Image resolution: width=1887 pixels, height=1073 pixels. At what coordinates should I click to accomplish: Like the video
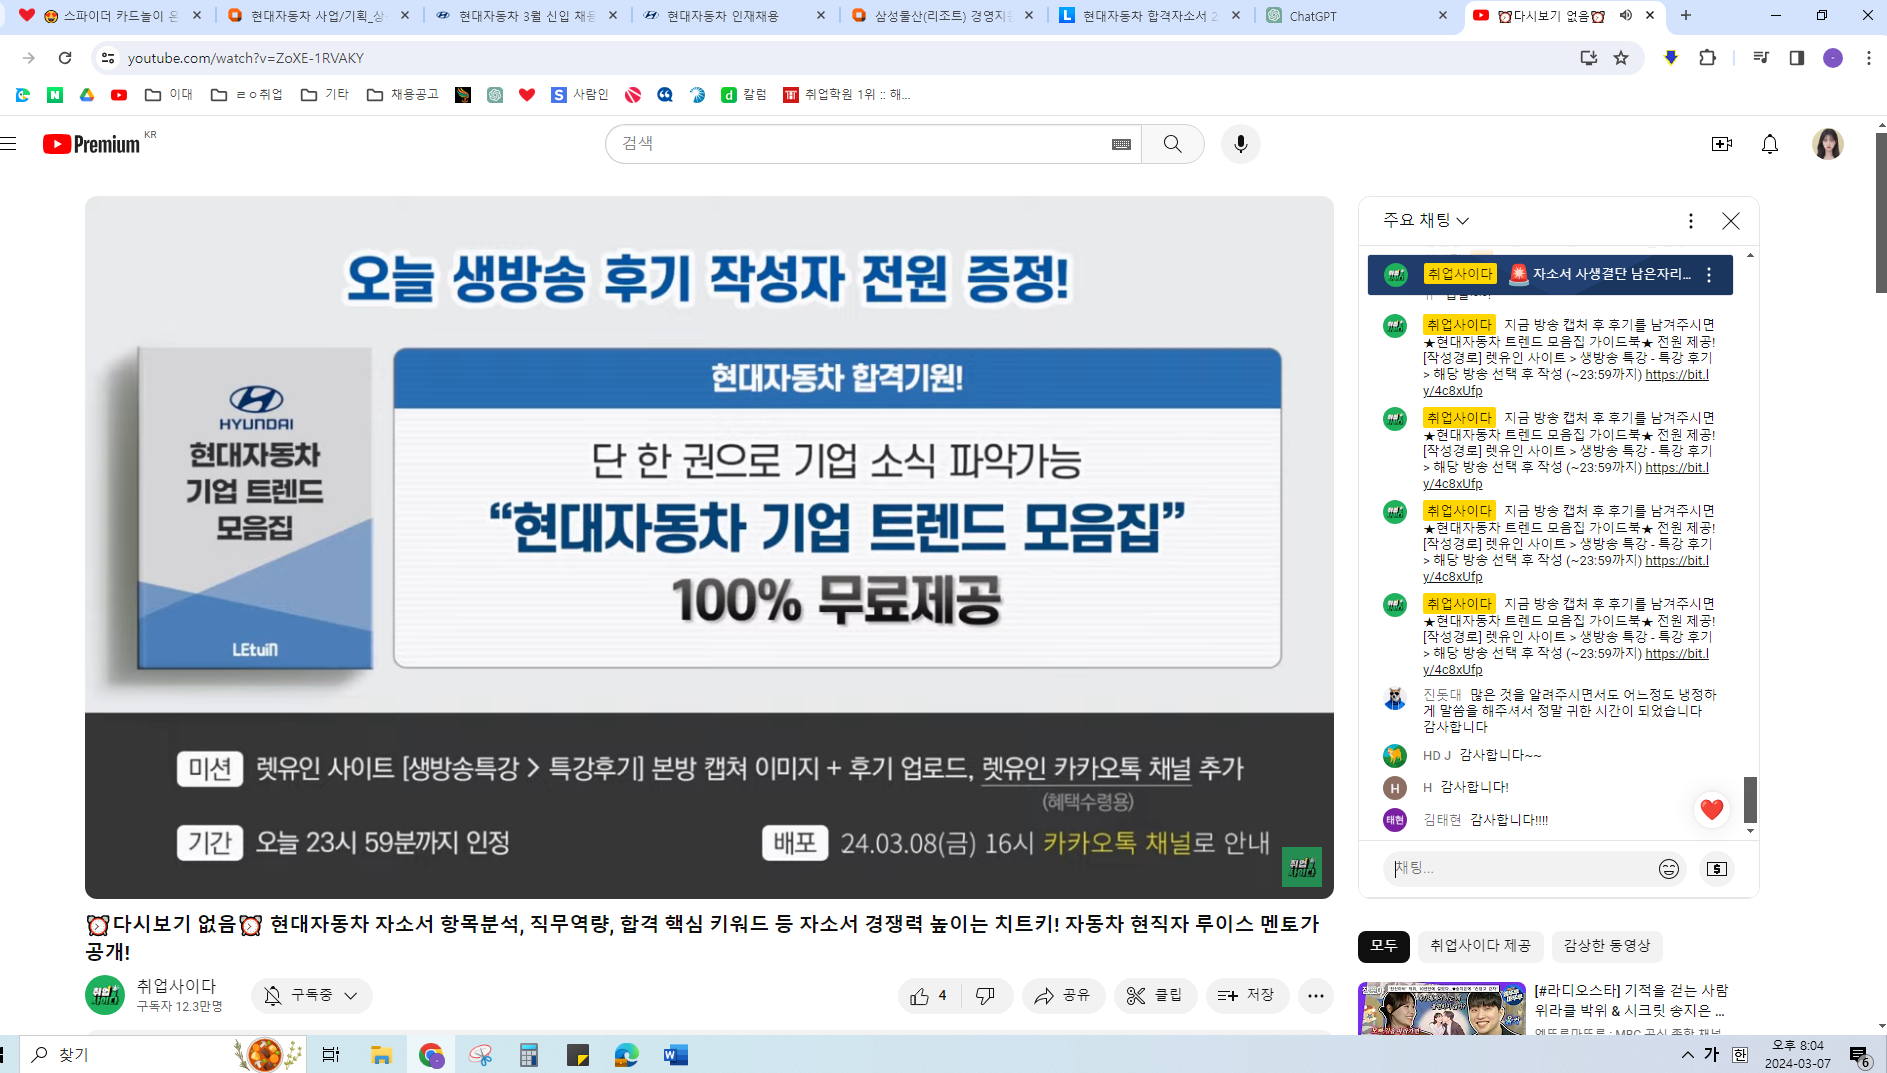tap(929, 996)
